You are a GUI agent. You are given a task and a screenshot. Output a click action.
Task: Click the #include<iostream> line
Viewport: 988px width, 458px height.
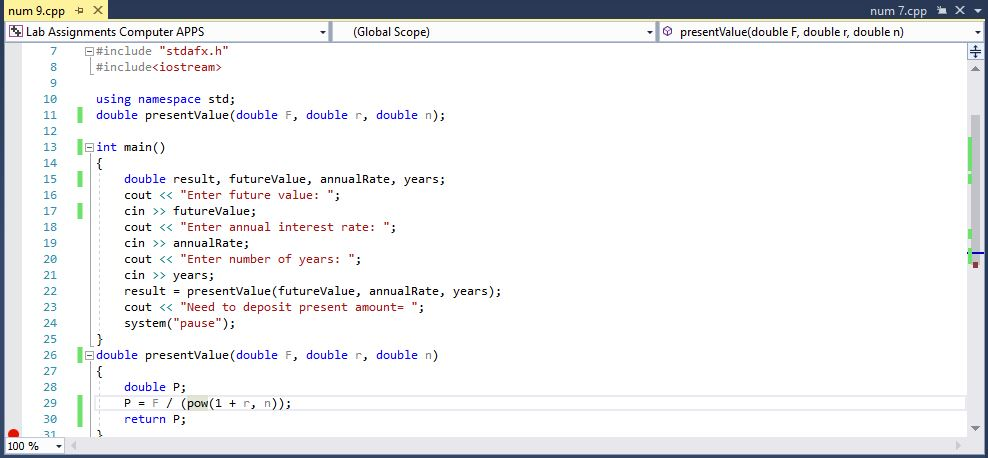pyautogui.click(x=159, y=67)
